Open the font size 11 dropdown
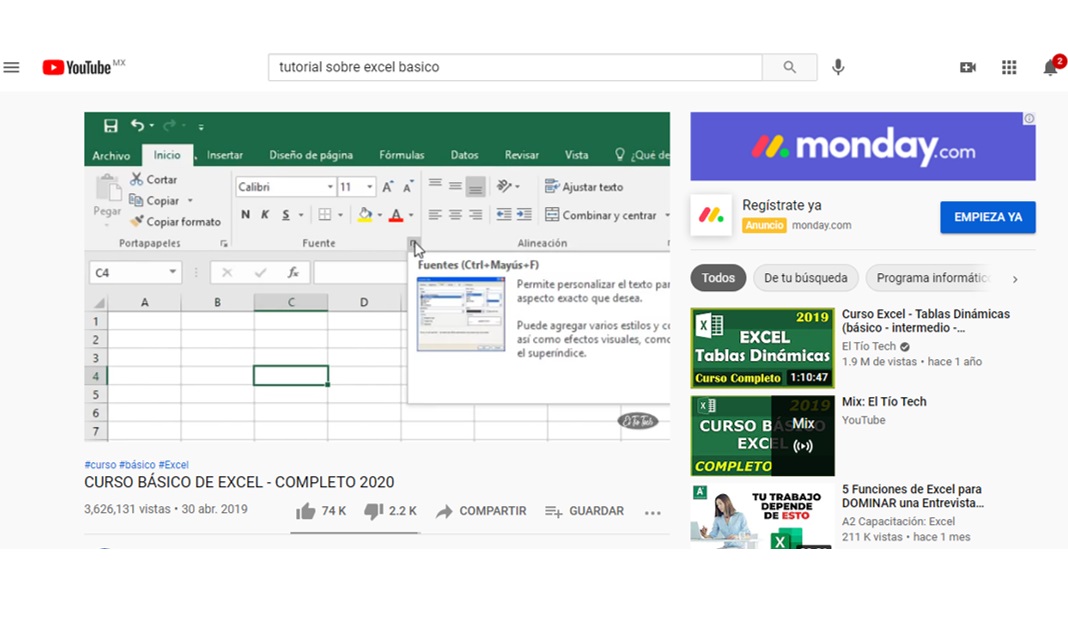Screen dimensions: 1068x623 click(x=369, y=187)
